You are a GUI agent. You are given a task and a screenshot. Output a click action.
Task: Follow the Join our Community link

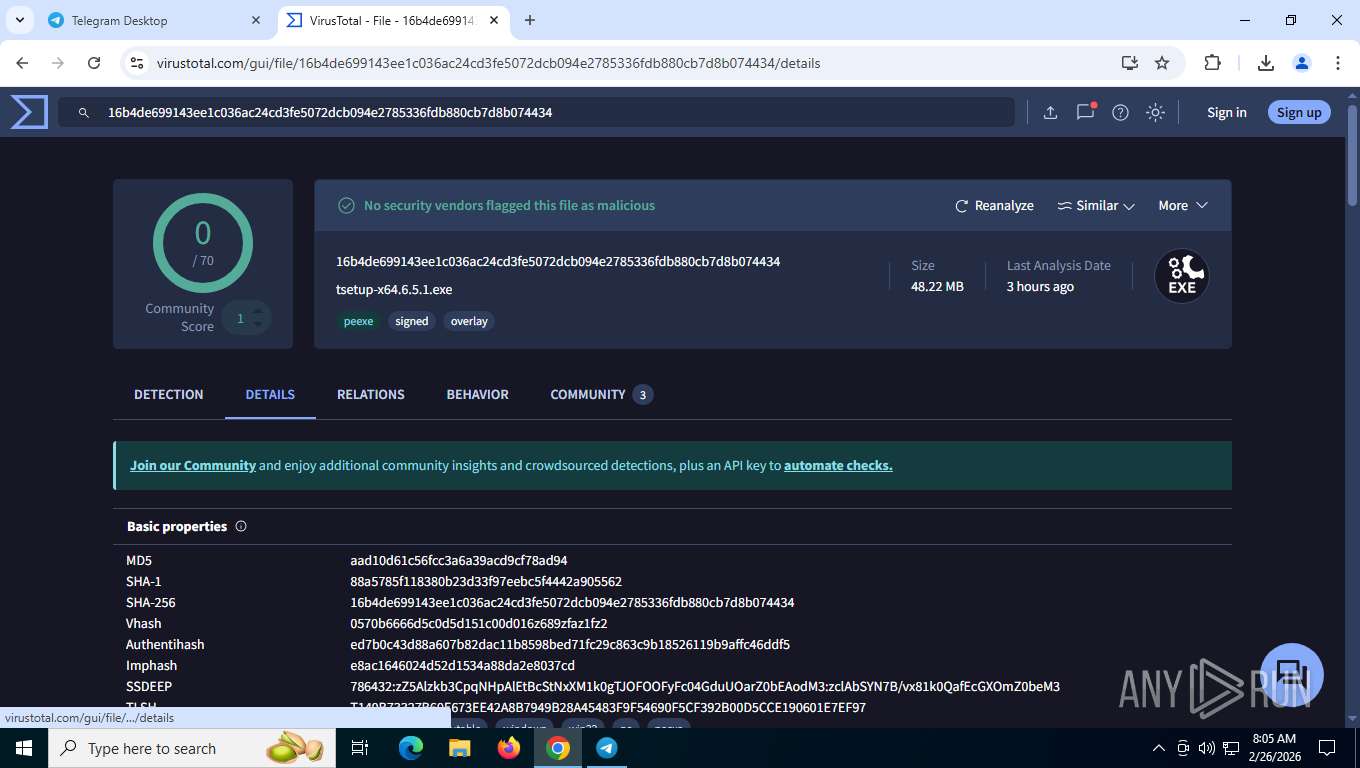(x=193, y=466)
